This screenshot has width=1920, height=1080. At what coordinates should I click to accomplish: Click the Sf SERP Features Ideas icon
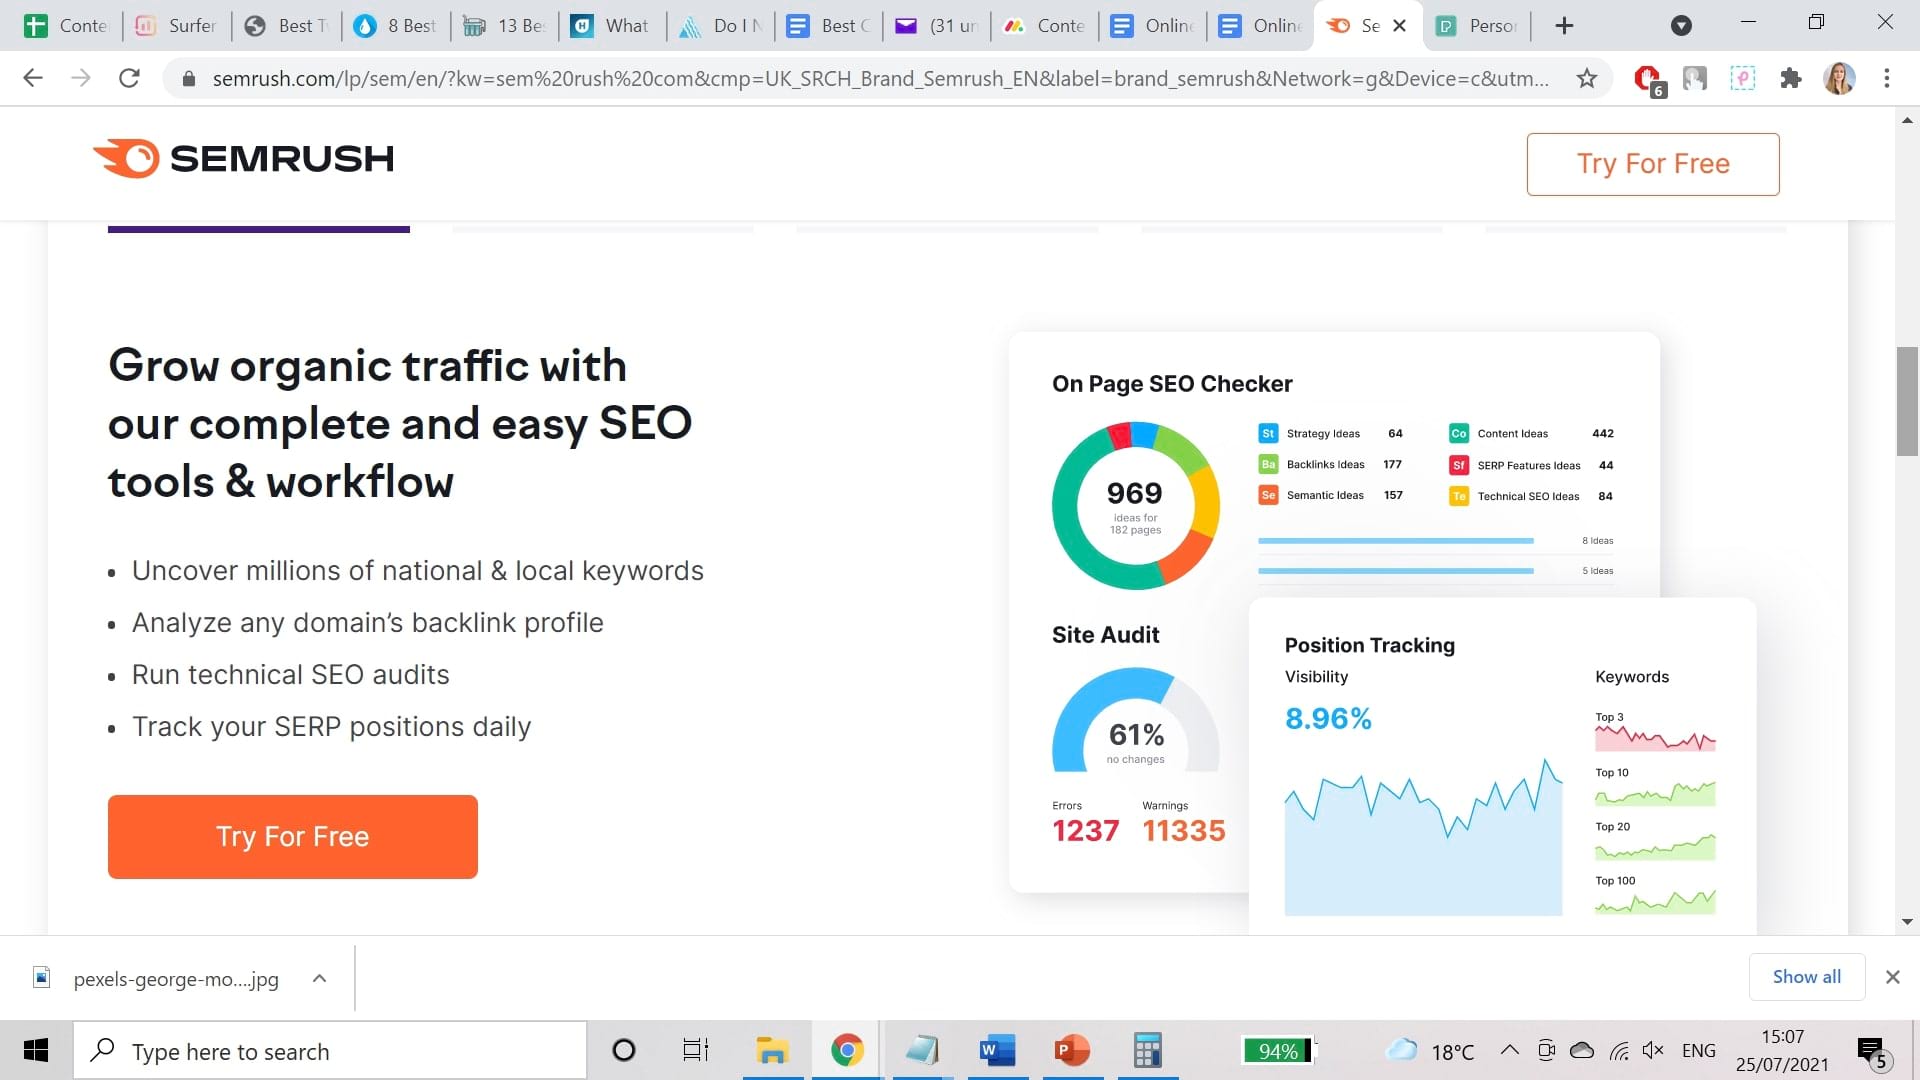pos(1459,465)
